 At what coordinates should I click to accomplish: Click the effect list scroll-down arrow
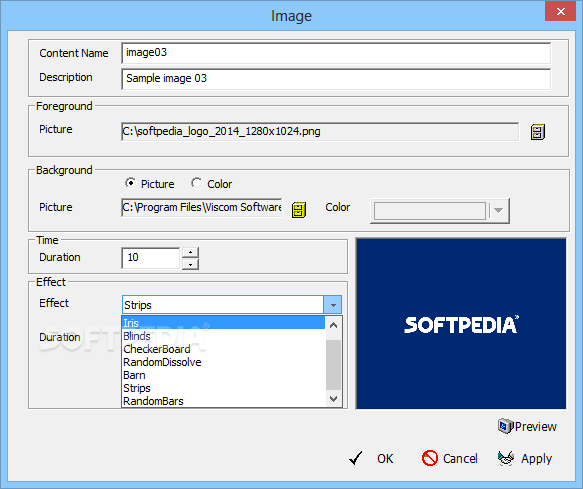coord(334,399)
